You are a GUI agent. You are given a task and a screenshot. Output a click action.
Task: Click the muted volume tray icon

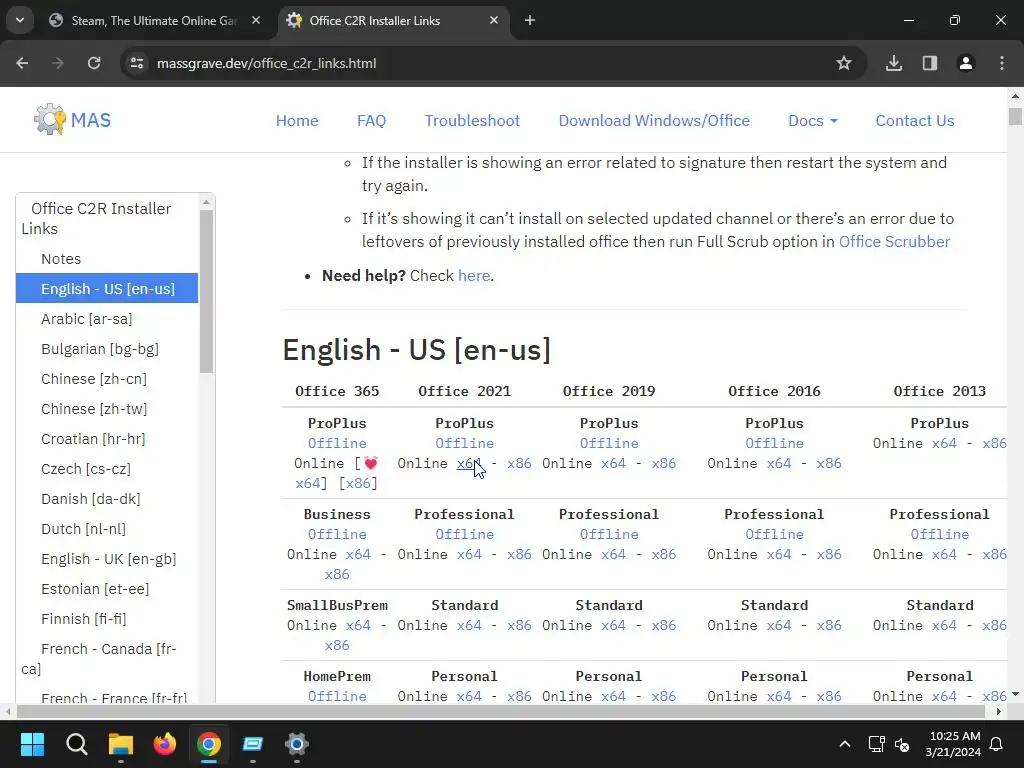pyautogui.click(x=902, y=744)
